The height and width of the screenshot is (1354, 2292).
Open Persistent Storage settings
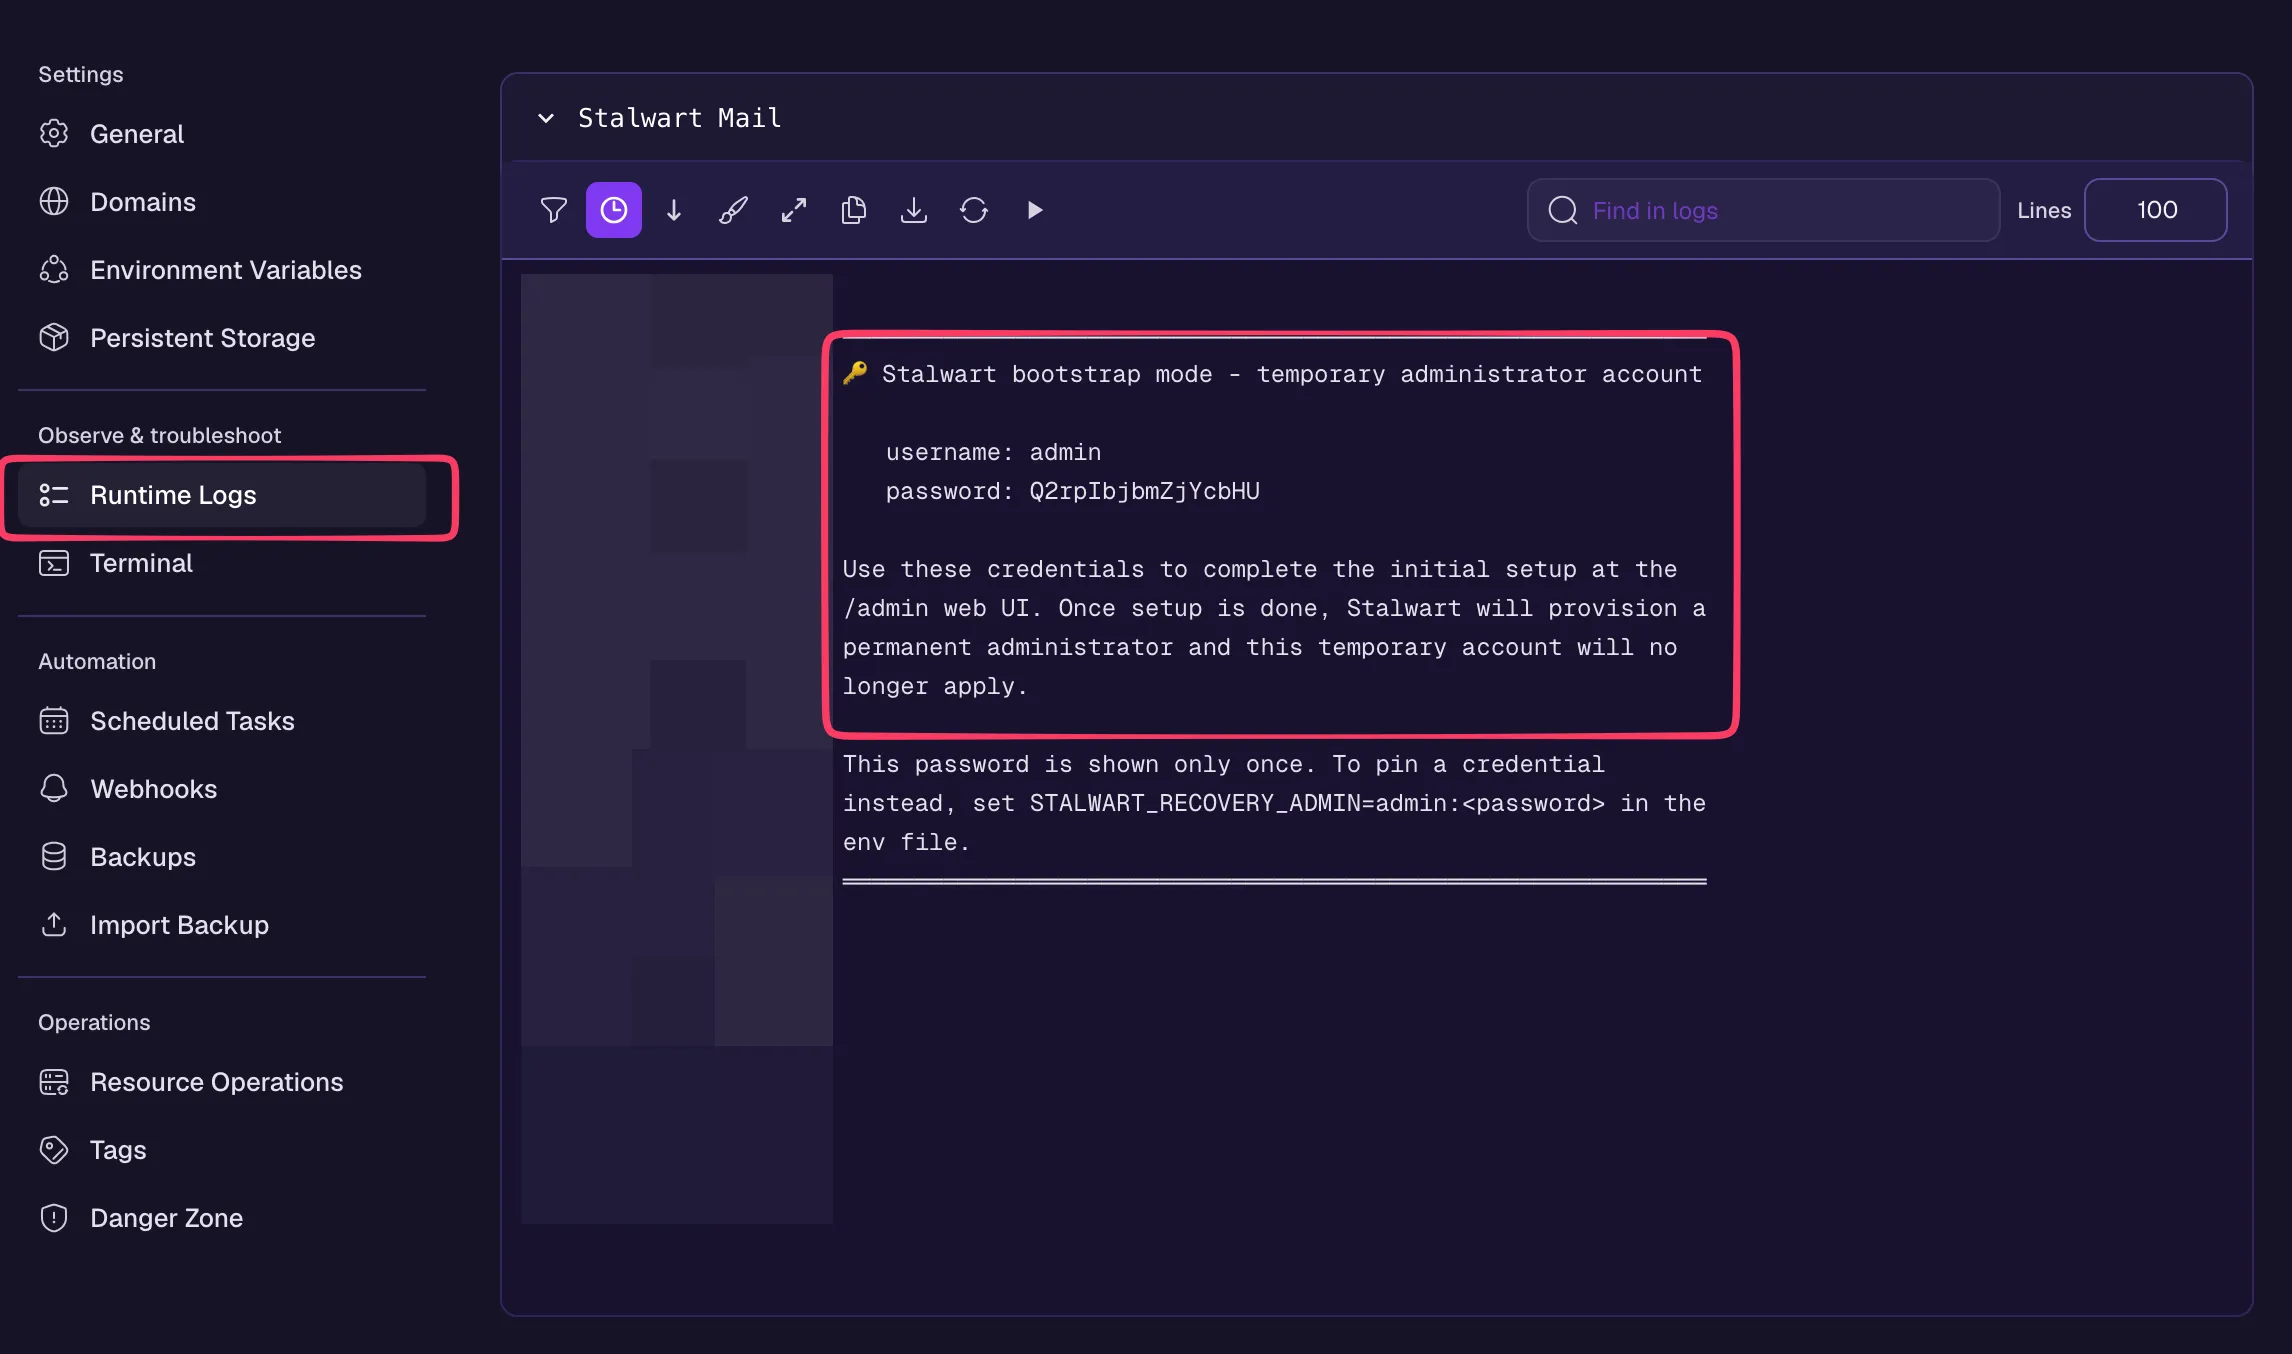222,338
